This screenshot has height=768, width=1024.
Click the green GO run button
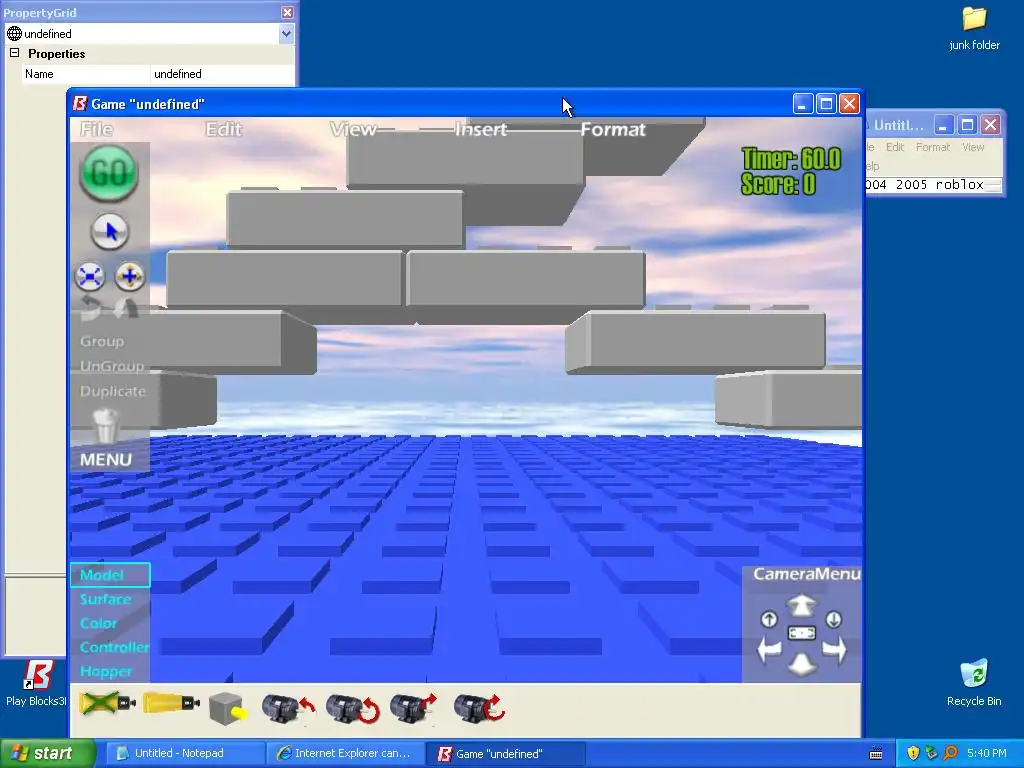[x=108, y=172]
